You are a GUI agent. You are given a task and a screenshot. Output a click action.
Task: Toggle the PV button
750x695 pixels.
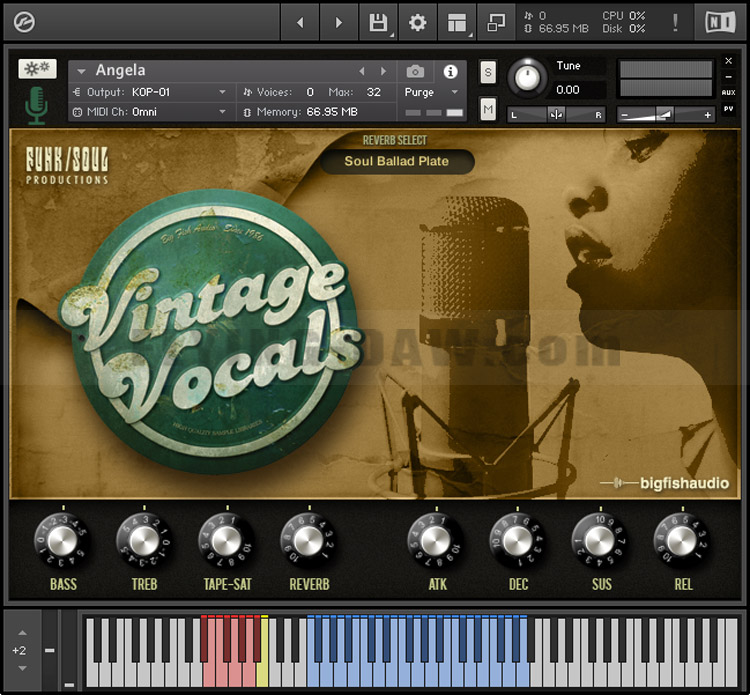point(728,109)
